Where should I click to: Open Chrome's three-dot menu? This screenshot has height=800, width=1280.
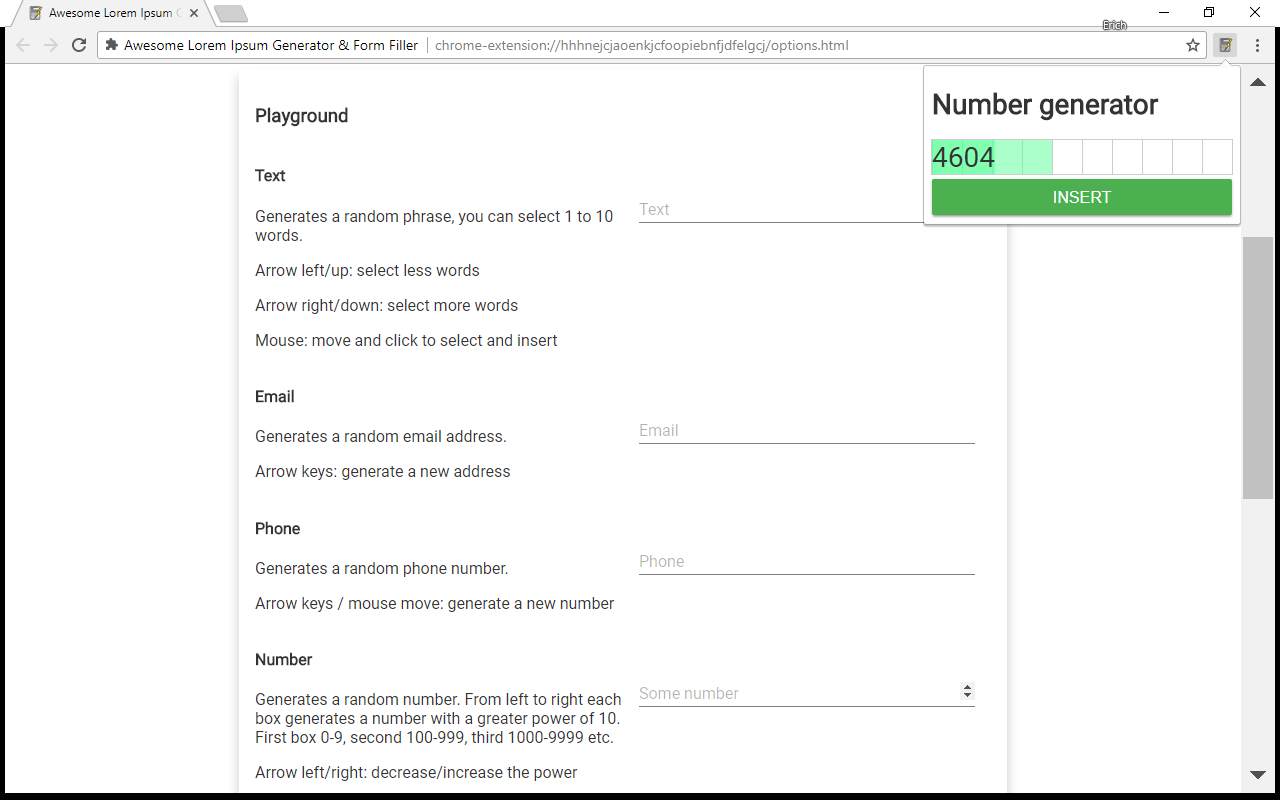(1257, 45)
